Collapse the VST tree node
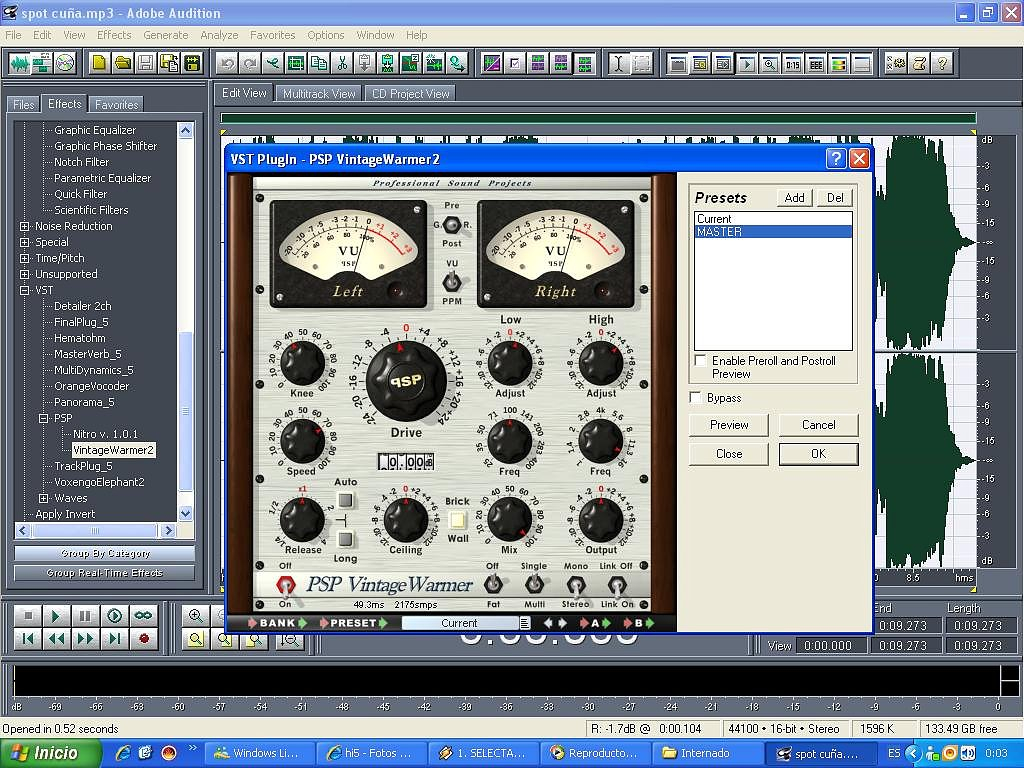This screenshot has height=768, width=1024. (x=25, y=290)
